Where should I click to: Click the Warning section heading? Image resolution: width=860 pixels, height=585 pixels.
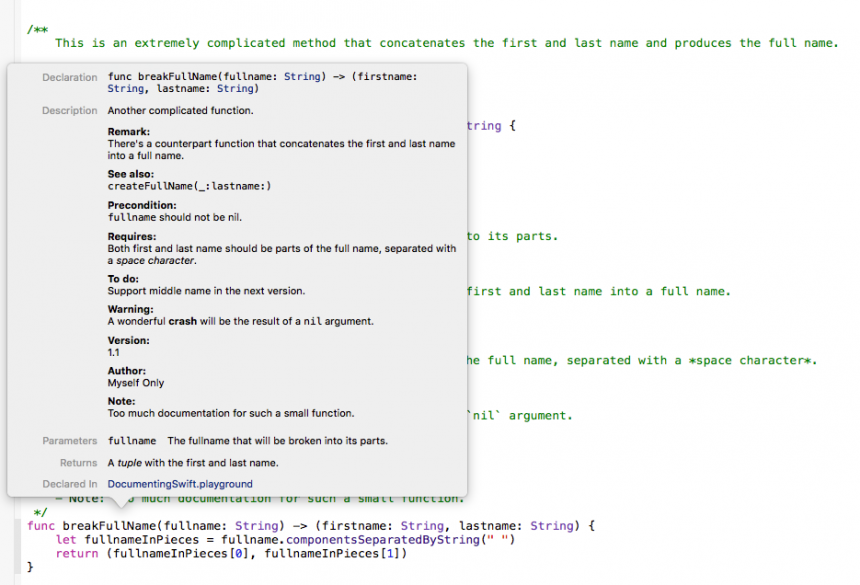pyautogui.click(x=132, y=309)
